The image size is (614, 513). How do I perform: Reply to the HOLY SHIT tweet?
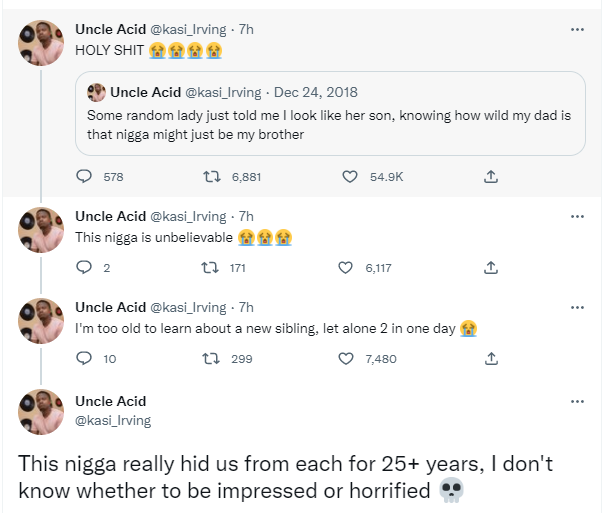[x=85, y=177]
